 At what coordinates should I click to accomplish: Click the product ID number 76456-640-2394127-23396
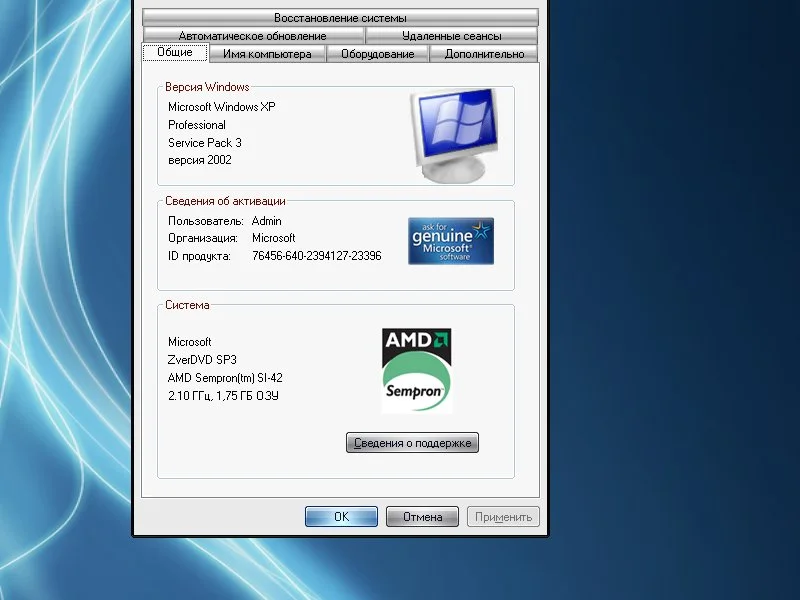(x=317, y=256)
